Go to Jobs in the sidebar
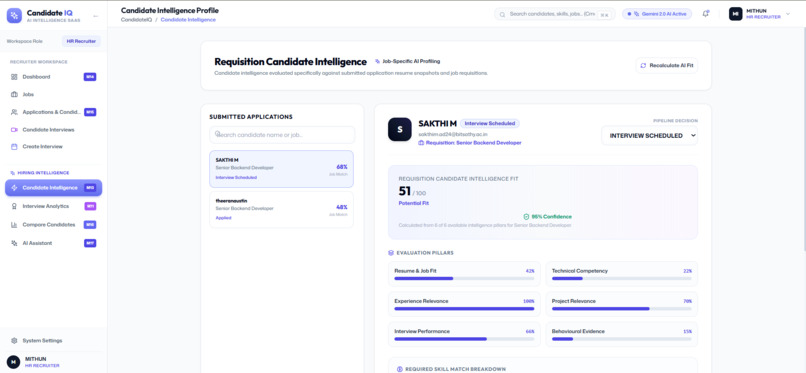The width and height of the screenshot is (806, 373). [x=53, y=95]
